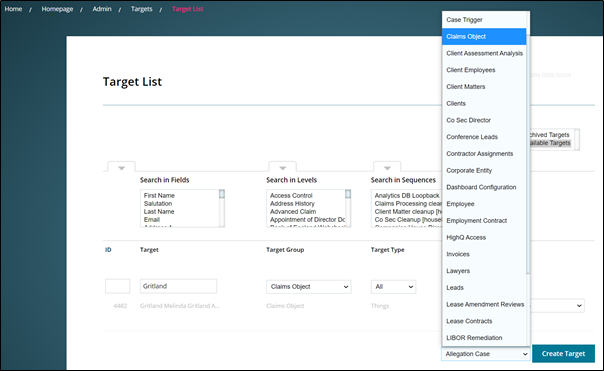Viewport: 604px width, 371px height.
Task: Open Targets breadcrumb link
Action: (141, 9)
